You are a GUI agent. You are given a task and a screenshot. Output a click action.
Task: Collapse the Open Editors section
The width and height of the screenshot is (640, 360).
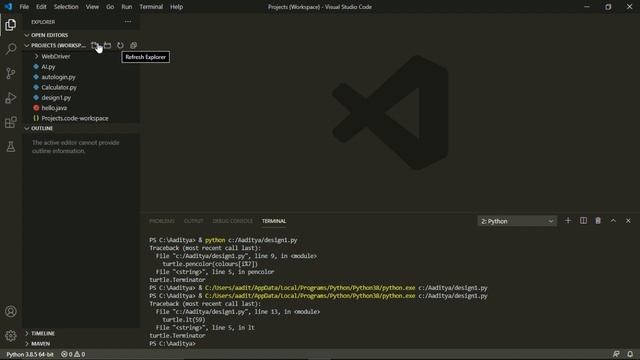pos(82,35)
